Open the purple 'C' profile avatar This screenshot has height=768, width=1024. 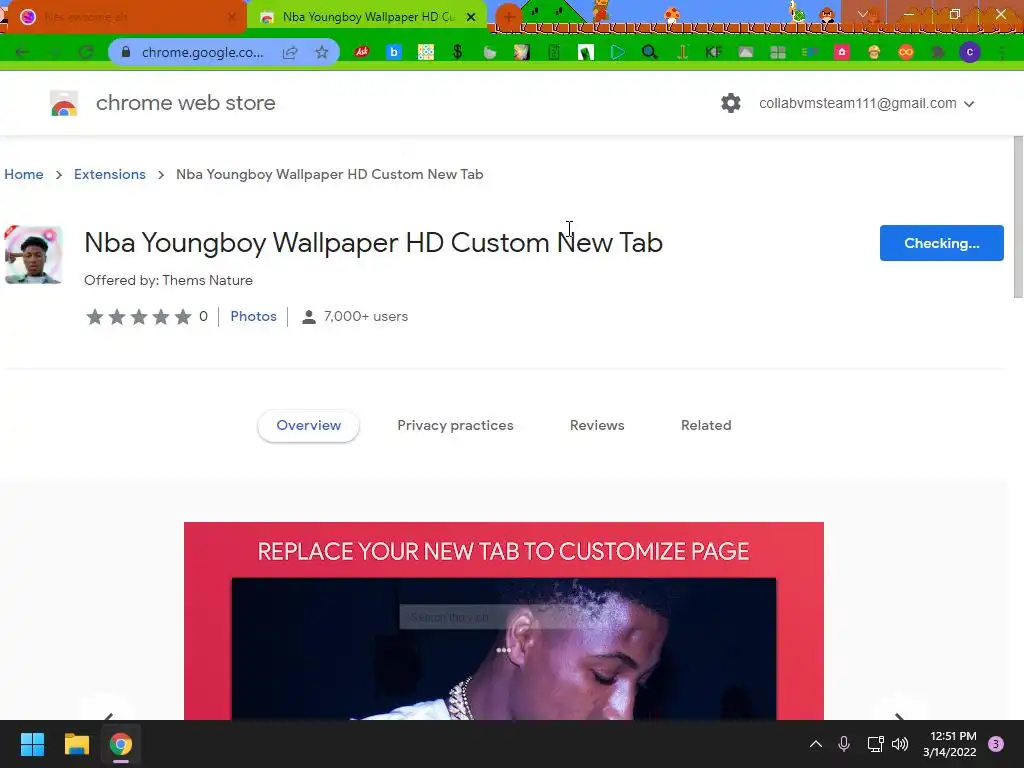pyautogui.click(x=970, y=52)
